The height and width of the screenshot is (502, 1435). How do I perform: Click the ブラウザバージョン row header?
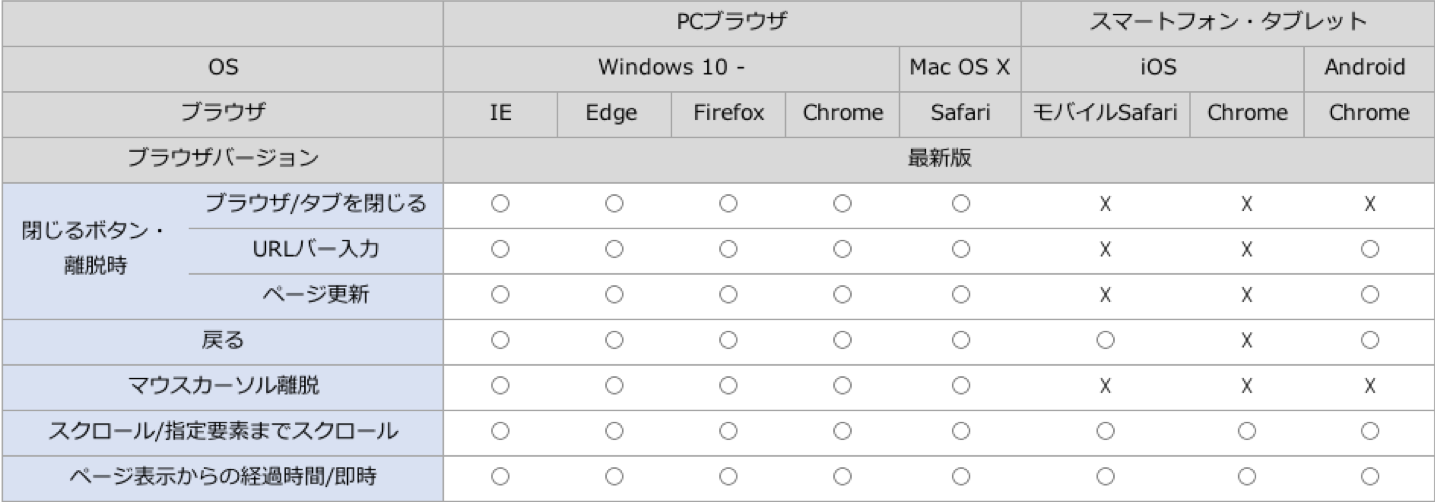click(223, 159)
